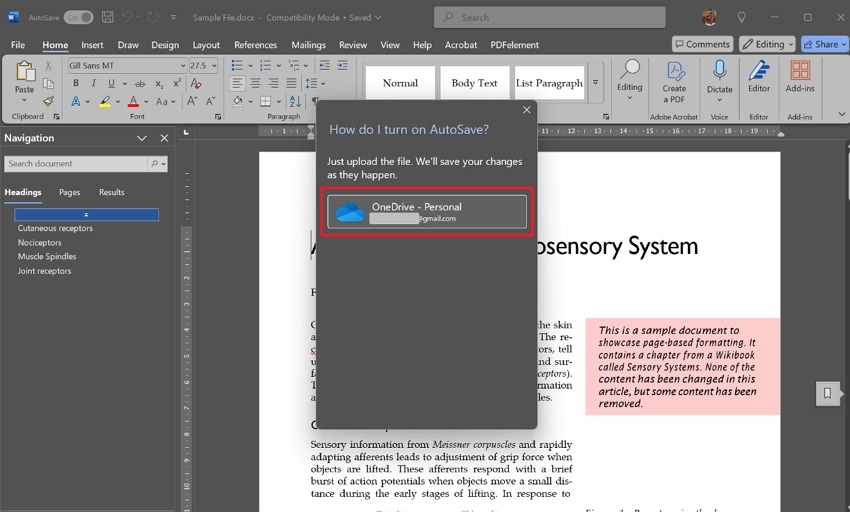The width and height of the screenshot is (850, 512).
Task: Decrease font size with shrink icon
Action: [x=210, y=101]
